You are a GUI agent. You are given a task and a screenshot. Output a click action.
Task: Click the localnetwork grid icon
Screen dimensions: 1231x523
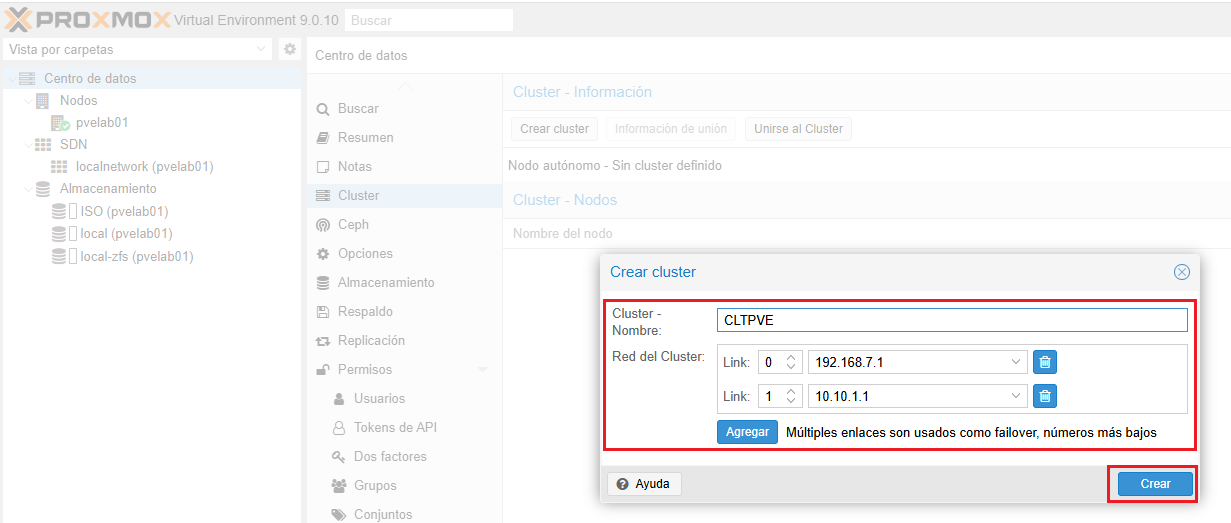(x=59, y=166)
